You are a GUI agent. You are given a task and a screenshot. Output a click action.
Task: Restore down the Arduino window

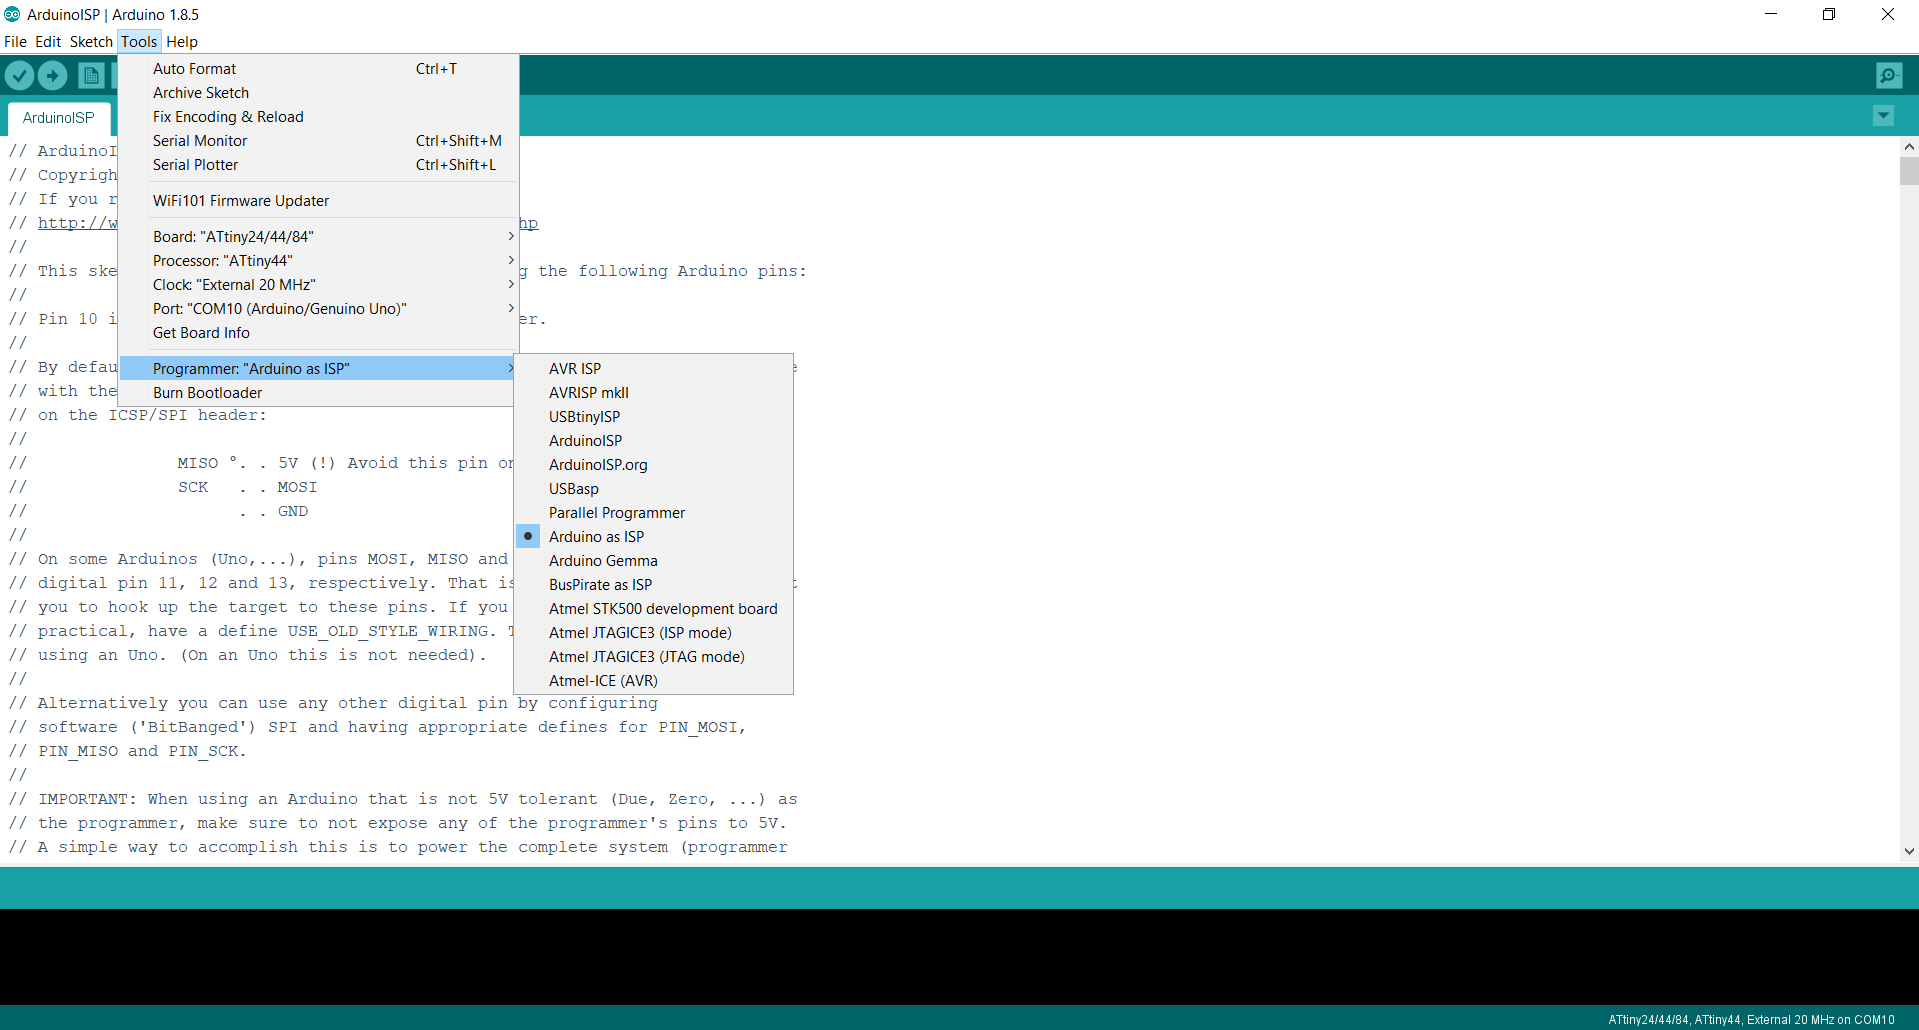click(x=1829, y=14)
